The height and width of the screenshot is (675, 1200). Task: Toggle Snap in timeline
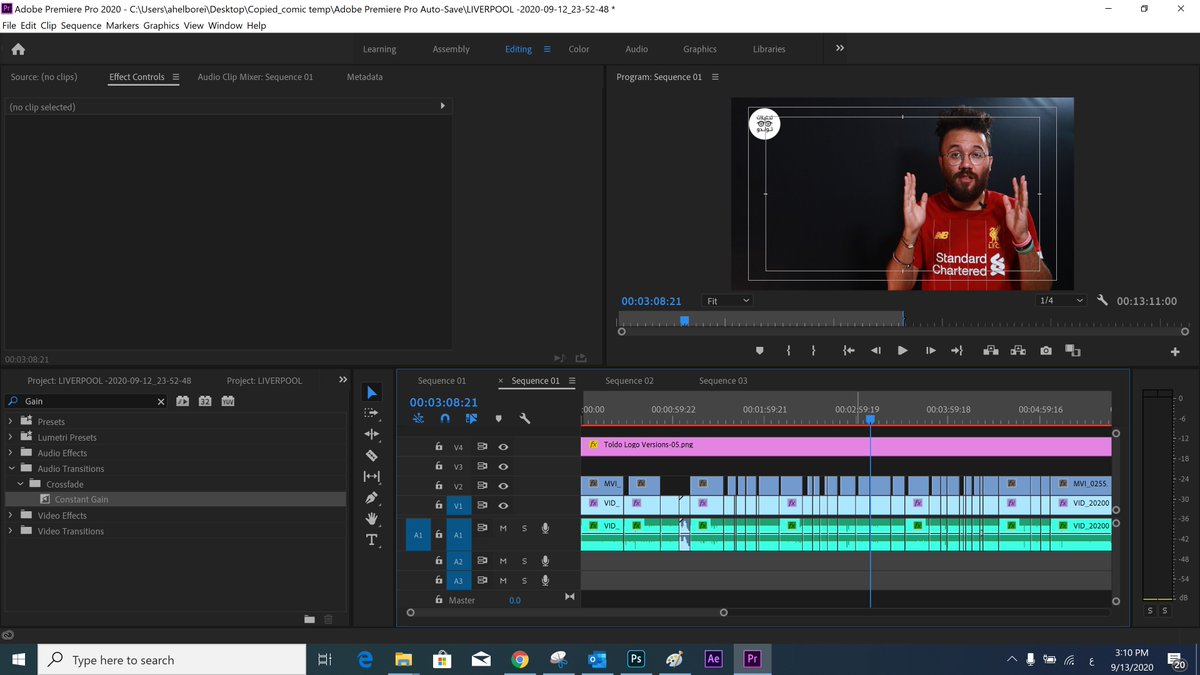coord(445,419)
